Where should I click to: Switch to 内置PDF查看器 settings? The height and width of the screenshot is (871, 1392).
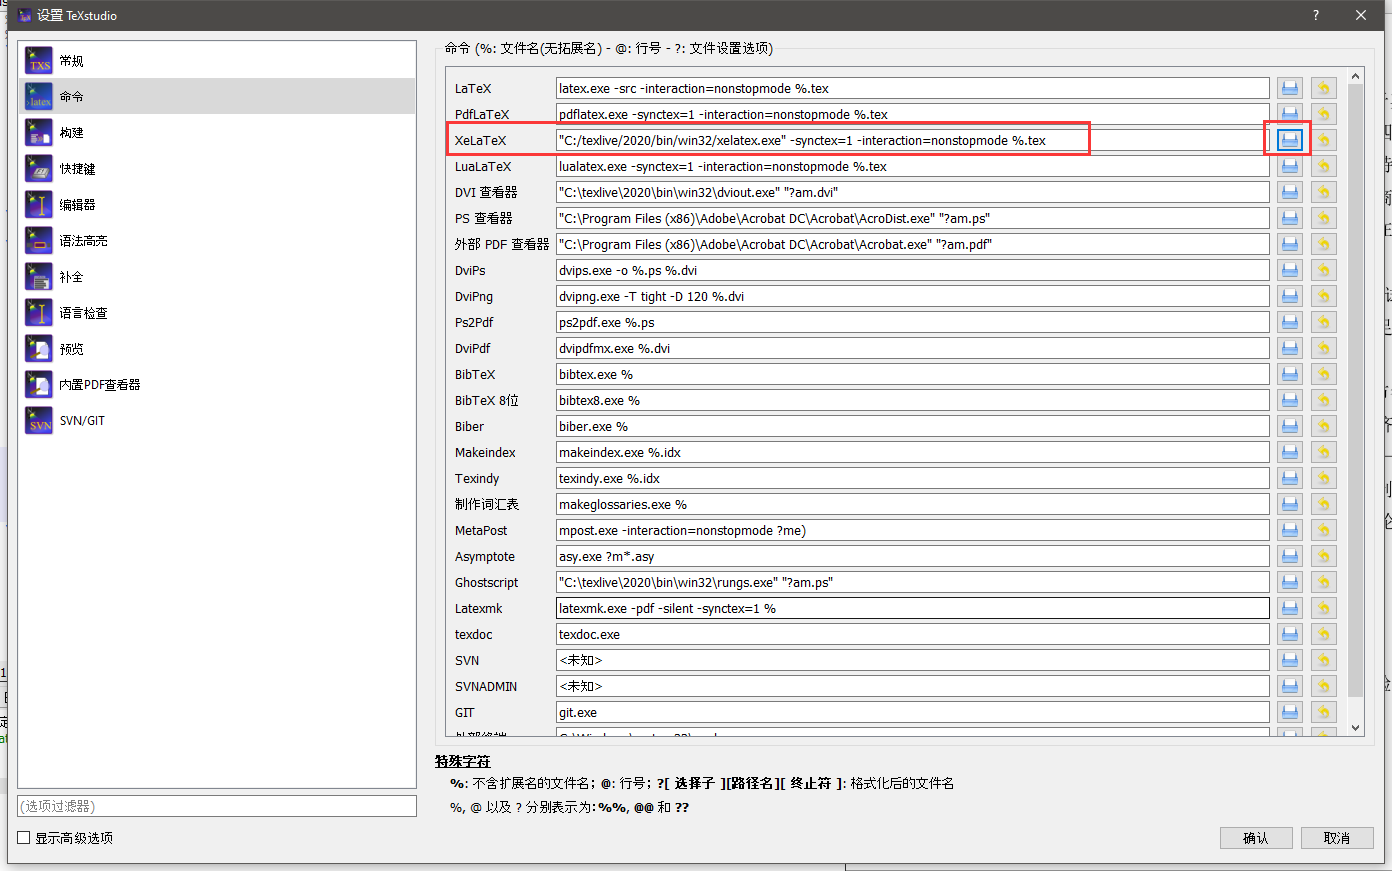point(38,384)
